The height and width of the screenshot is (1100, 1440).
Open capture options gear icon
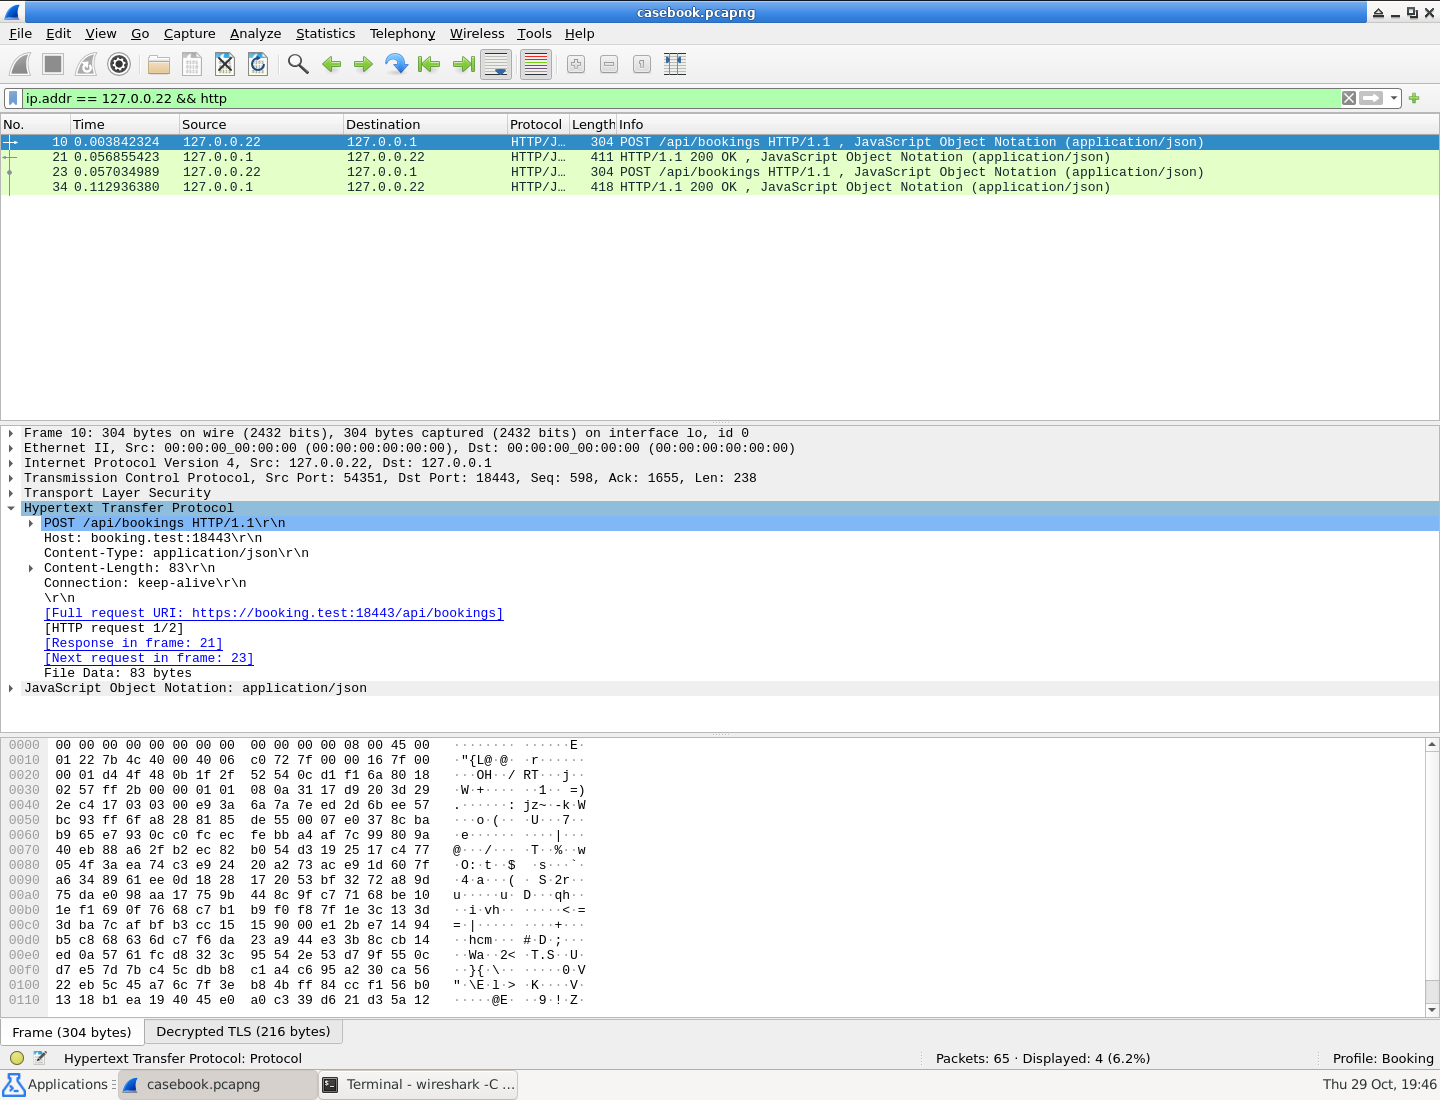(x=119, y=65)
